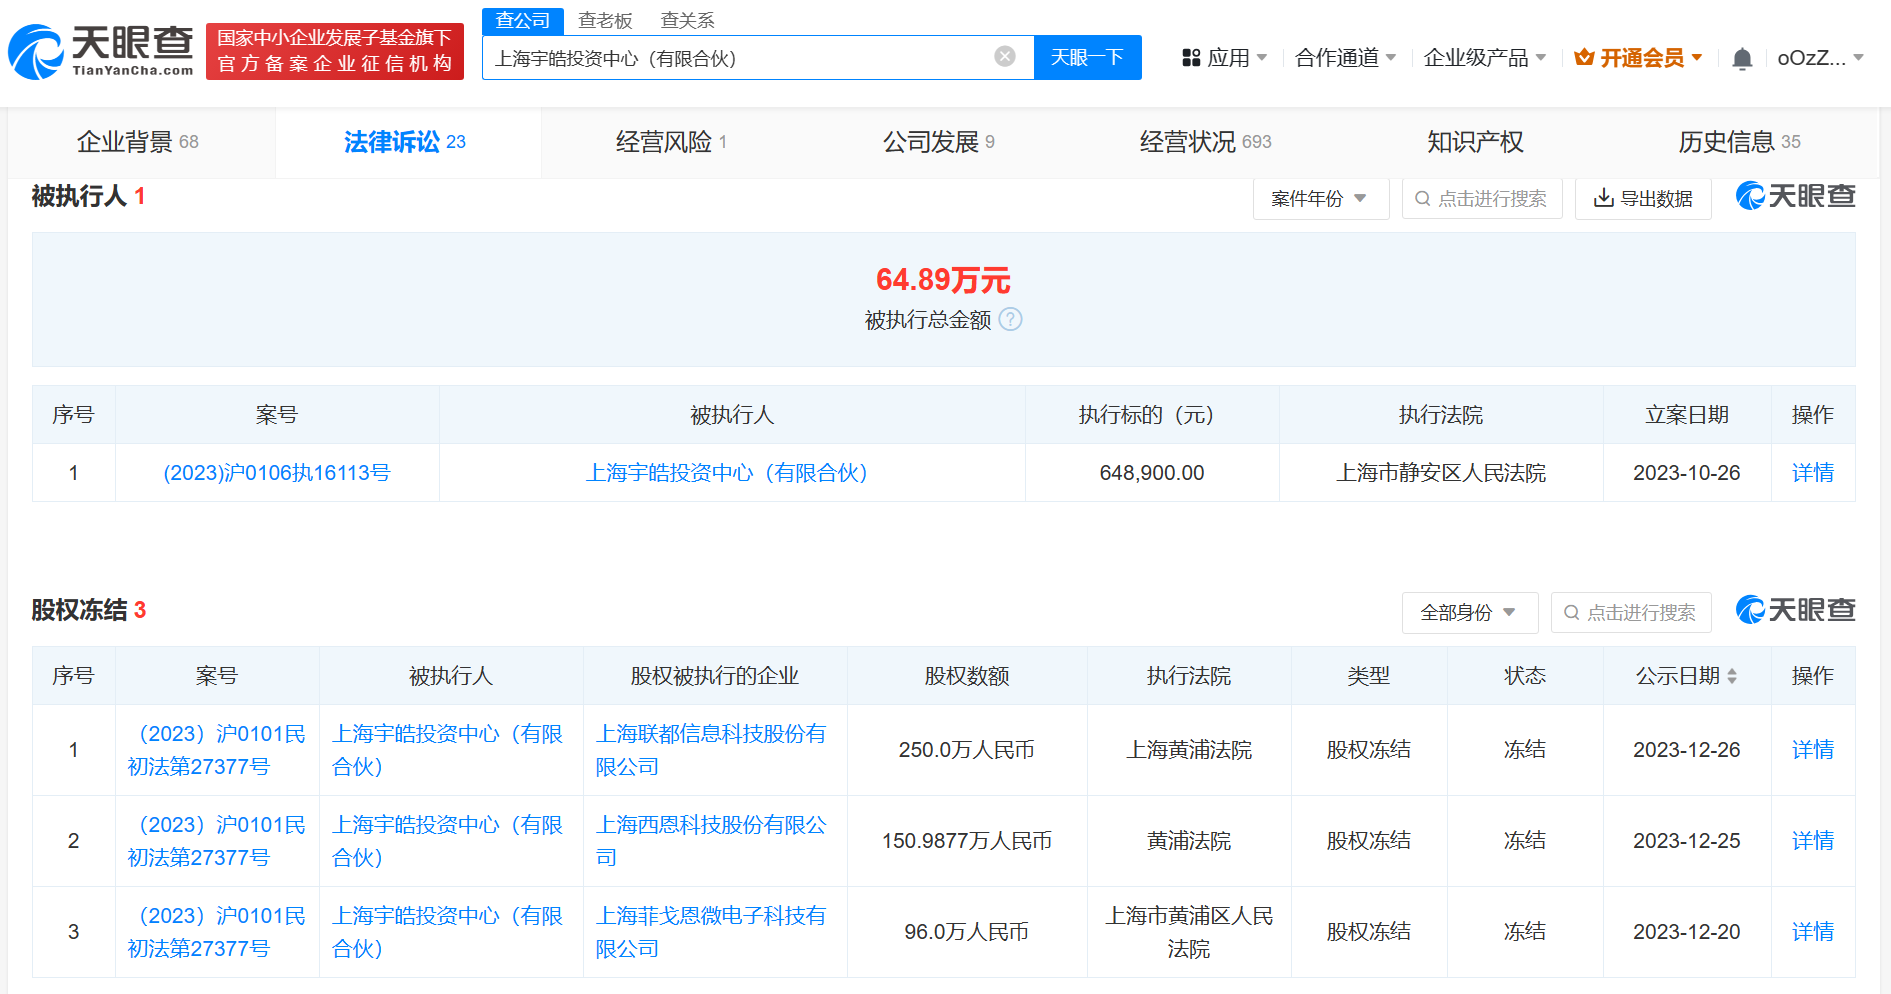View 详情 for the 2023-12-26 freeze row
Viewport: 1891px width, 994px height.
(x=1813, y=750)
